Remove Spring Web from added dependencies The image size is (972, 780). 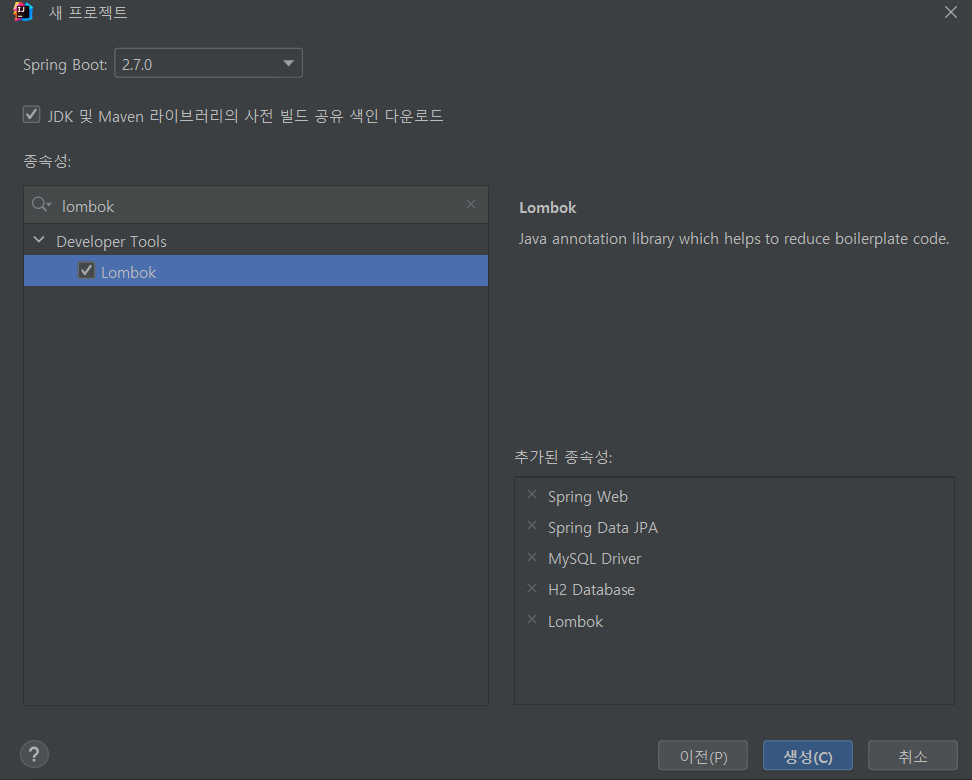[x=532, y=494]
